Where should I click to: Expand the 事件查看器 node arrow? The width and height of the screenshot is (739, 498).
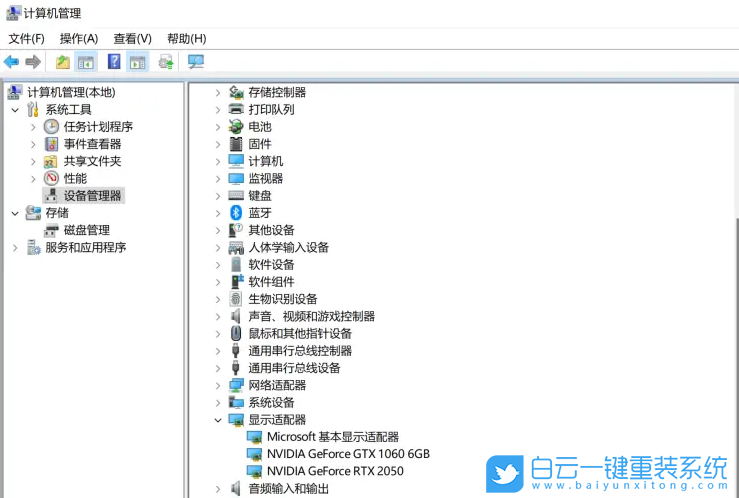pyautogui.click(x=33, y=144)
